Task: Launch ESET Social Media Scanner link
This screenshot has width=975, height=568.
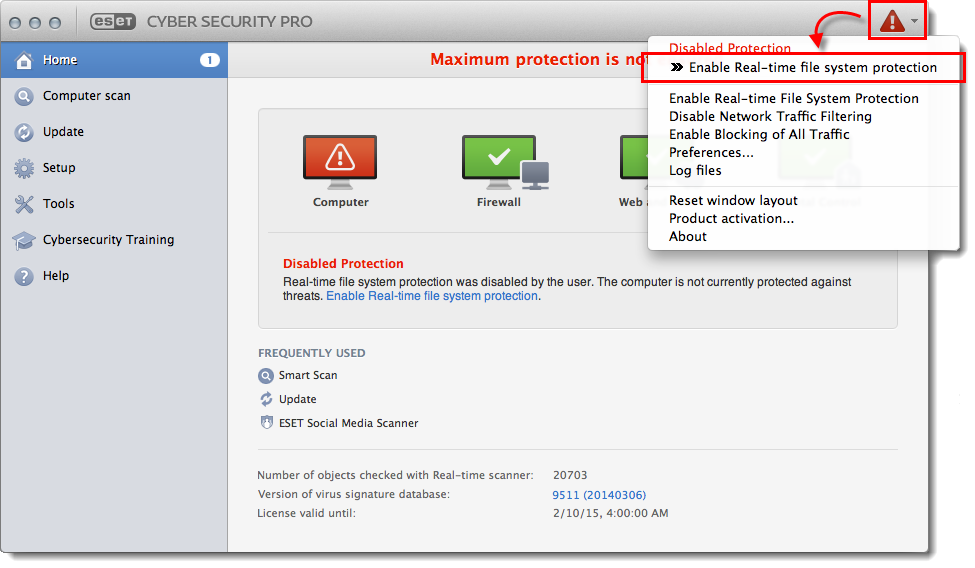Action: 348,423
